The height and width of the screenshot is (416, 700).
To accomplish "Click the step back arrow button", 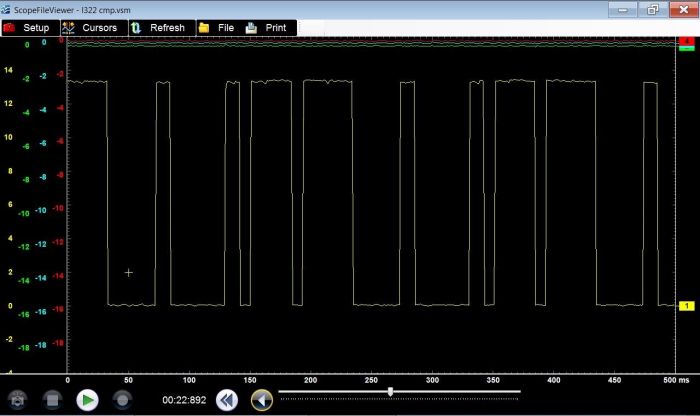I will 262,400.
